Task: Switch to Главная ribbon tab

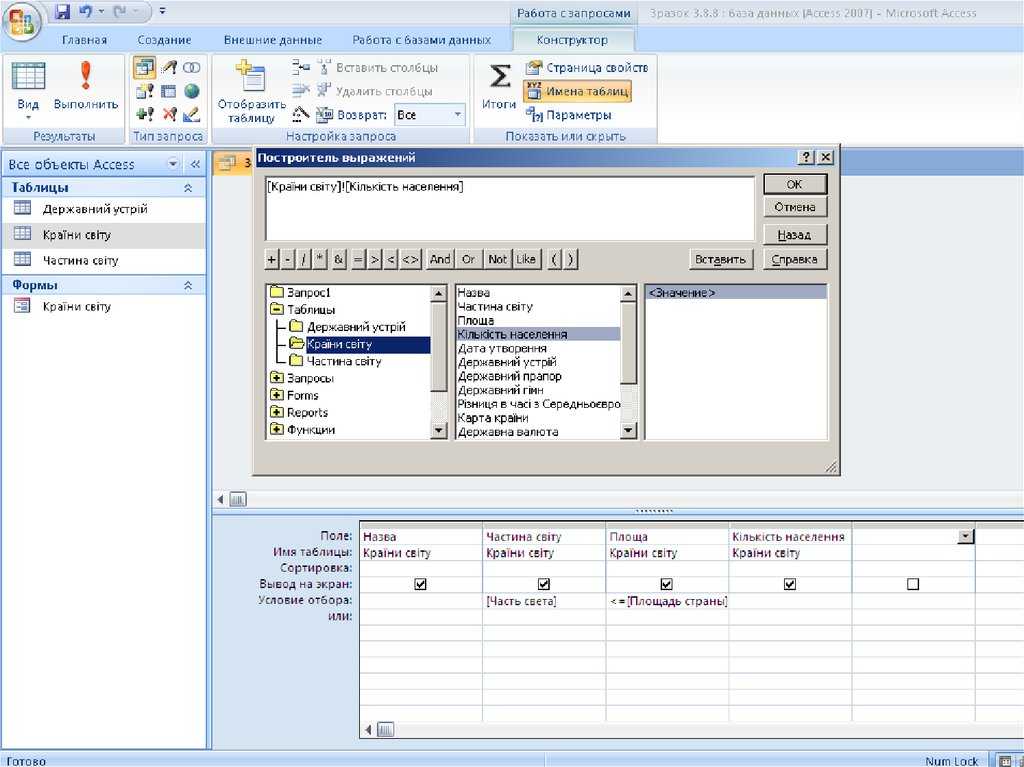Action: pos(84,40)
